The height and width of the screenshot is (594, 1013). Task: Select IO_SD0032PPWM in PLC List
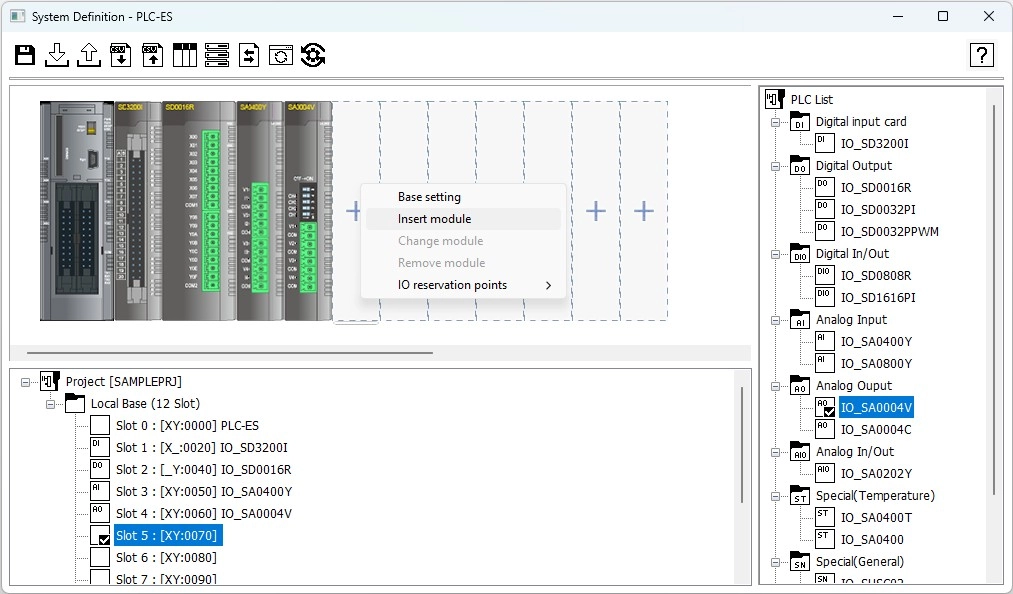point(890,231)
